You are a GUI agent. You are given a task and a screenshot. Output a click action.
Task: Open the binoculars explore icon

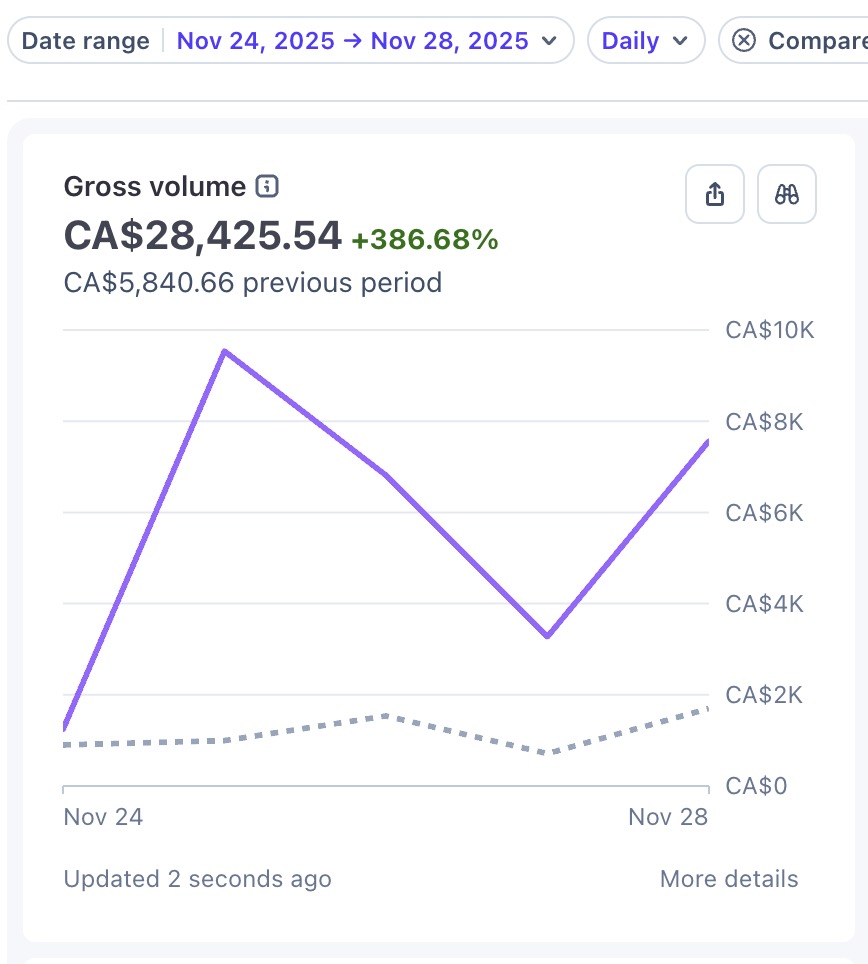coord(786,194)
